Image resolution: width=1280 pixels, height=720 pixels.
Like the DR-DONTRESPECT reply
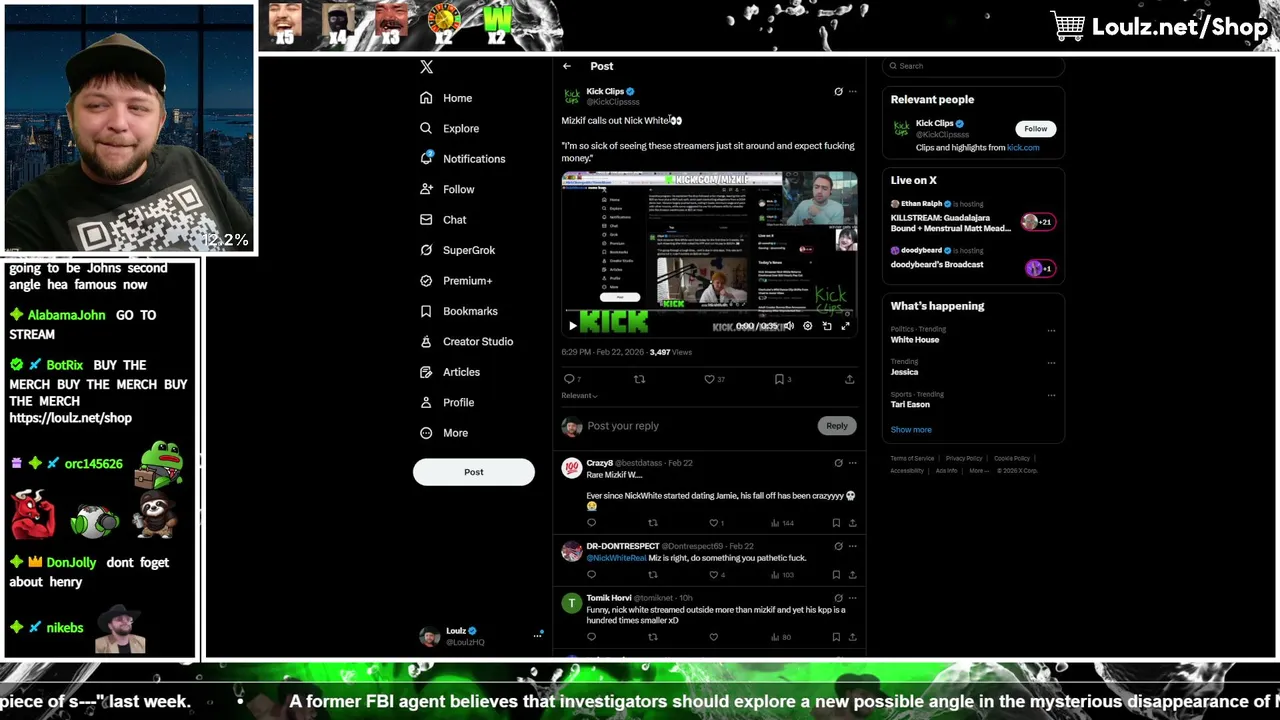pos(714,575)
